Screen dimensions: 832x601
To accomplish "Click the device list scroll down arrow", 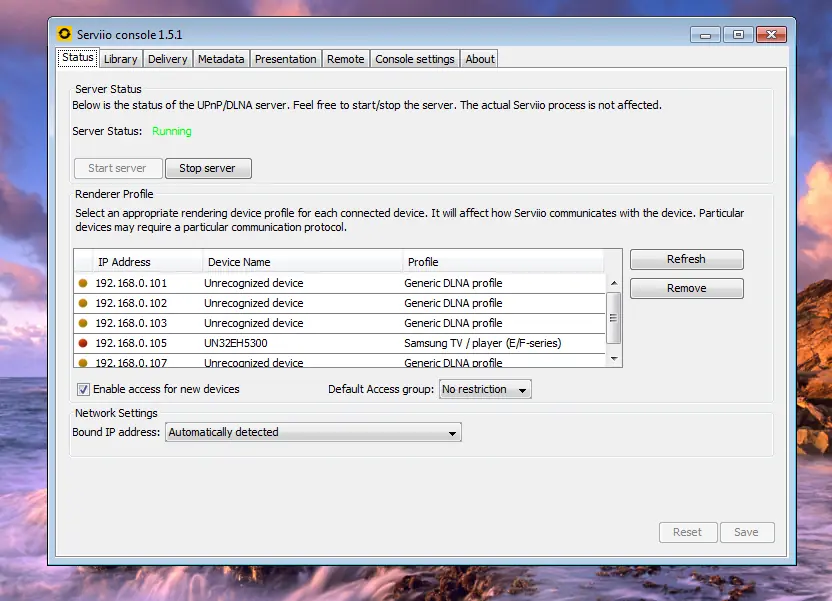I will coord(614,359).
